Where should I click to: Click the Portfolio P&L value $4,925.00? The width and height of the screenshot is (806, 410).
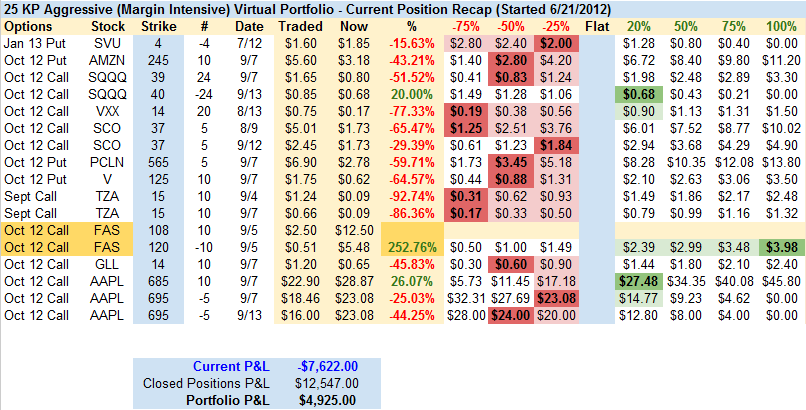point(329,400)
